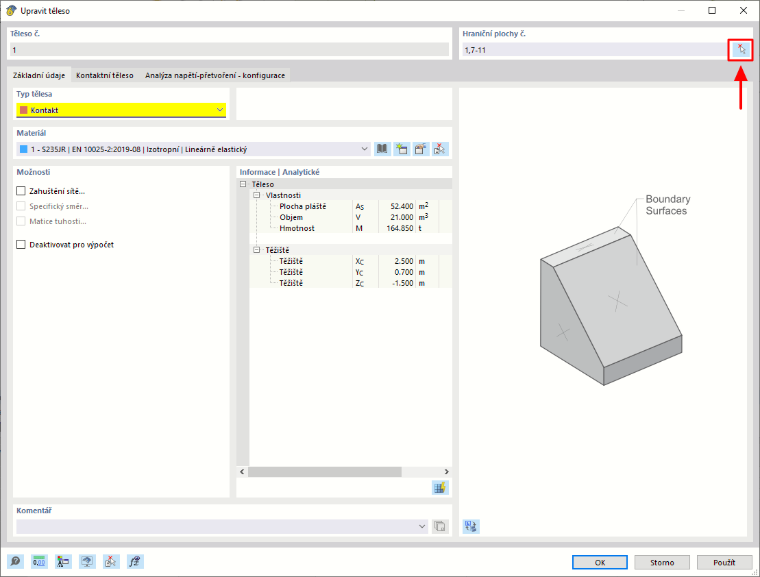Click the Těleso č. input field
Image resolution: width=760 pixels, height=577 pixels.
pos(229,49)
